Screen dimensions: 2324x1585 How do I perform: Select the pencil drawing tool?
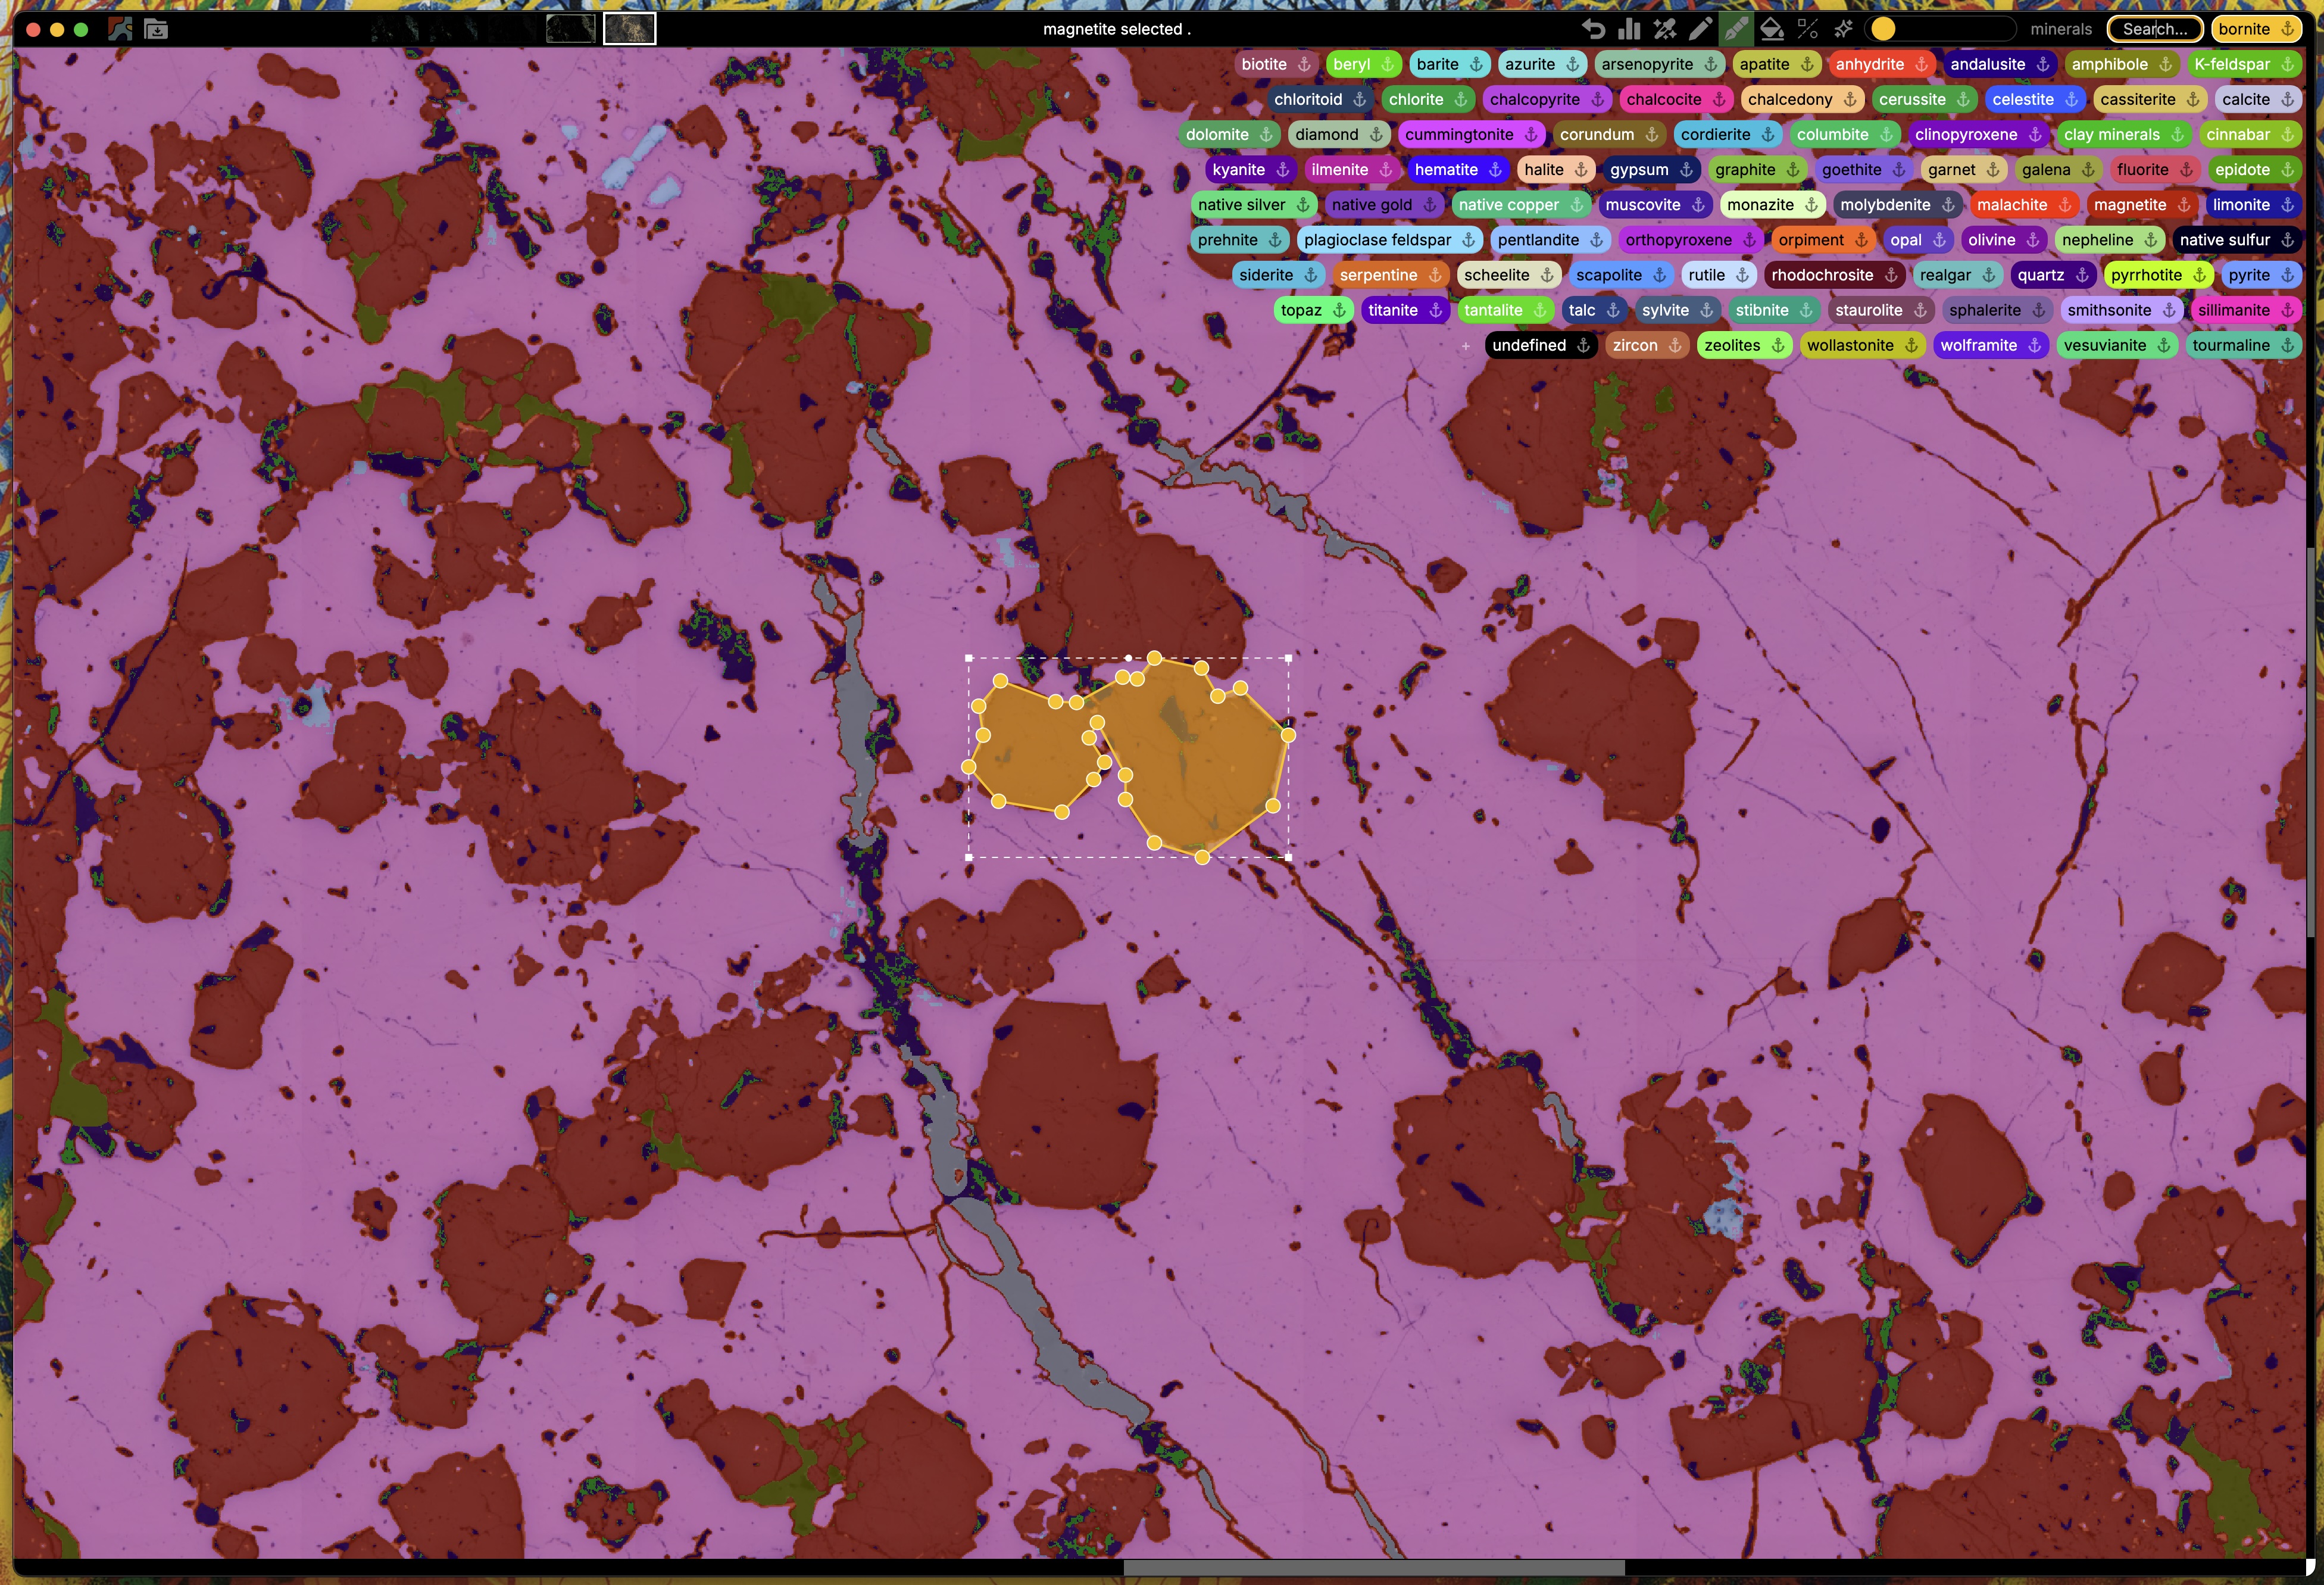tap(1700, 29)
